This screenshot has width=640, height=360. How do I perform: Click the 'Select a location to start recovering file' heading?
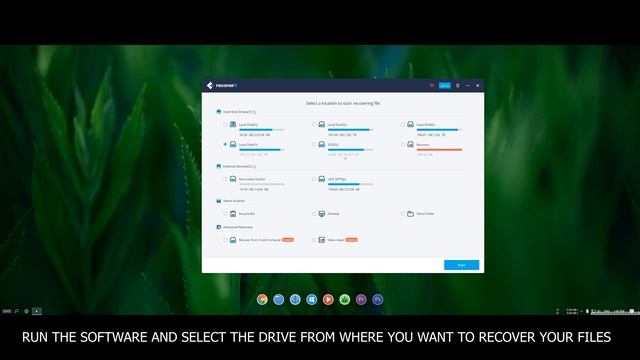[x=343, y=103]
